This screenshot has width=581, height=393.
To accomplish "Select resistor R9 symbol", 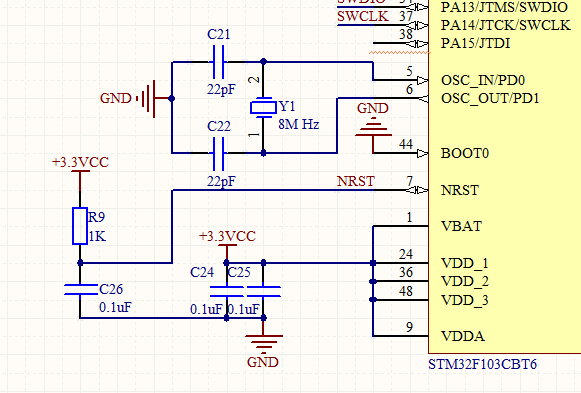I will coord(80,226).
